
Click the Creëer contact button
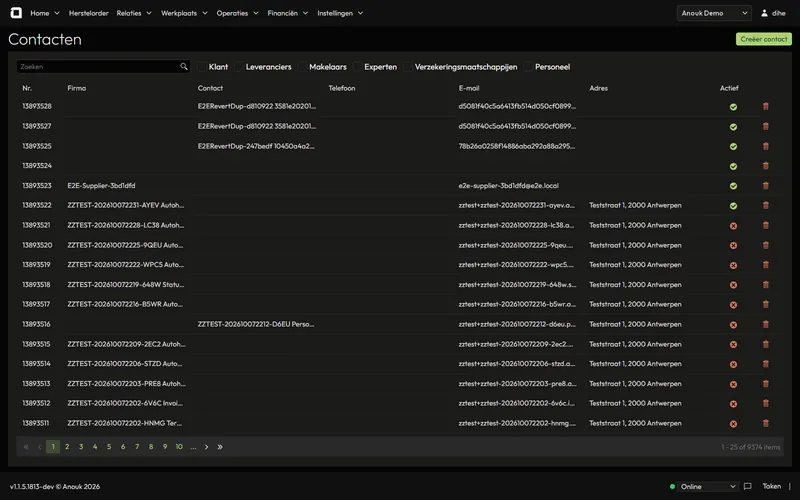(764, 39)
